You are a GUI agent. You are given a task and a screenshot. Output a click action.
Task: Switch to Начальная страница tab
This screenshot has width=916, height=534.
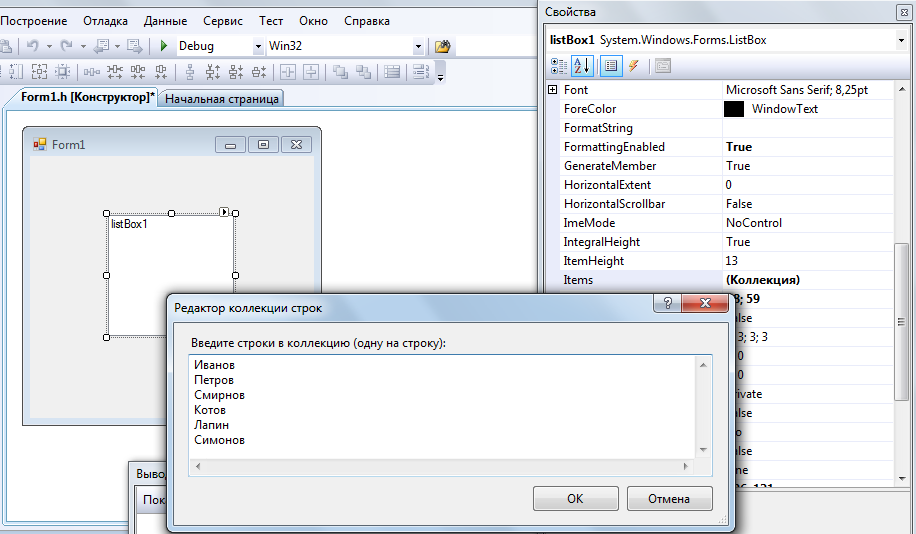click(221, 99)
